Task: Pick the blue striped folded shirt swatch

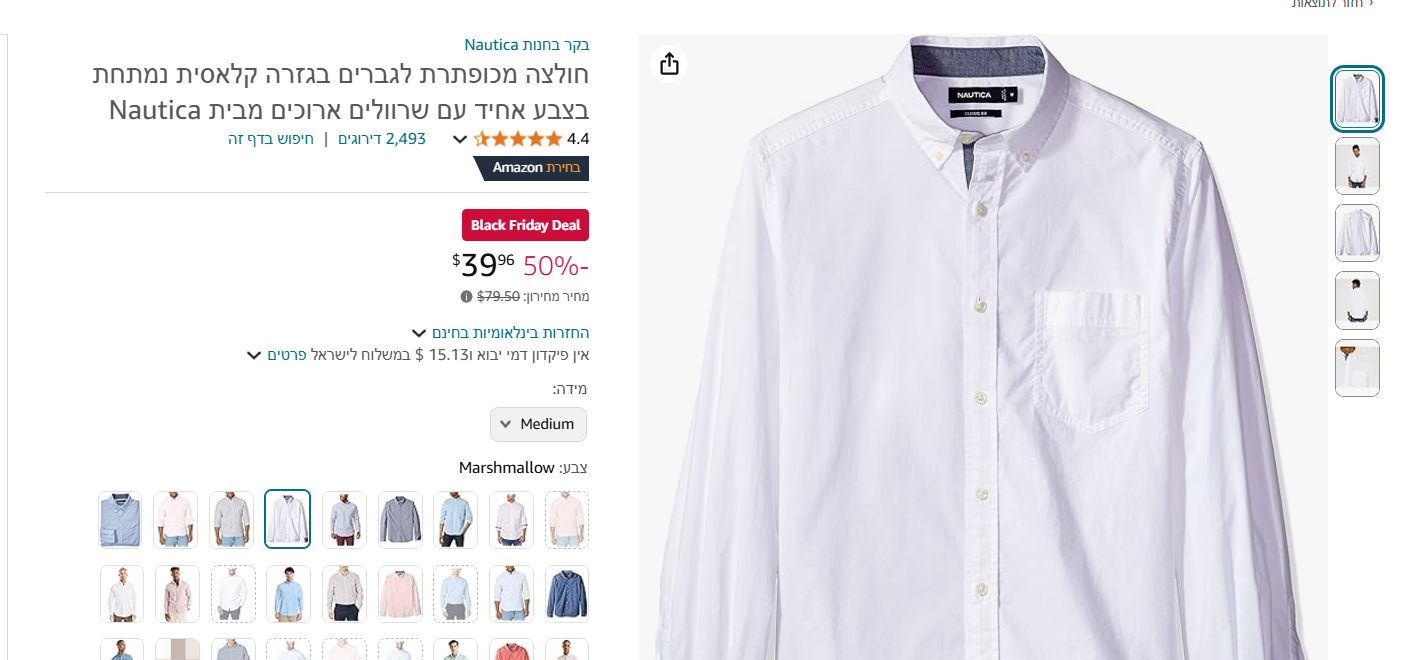Action: coord(120,519)
